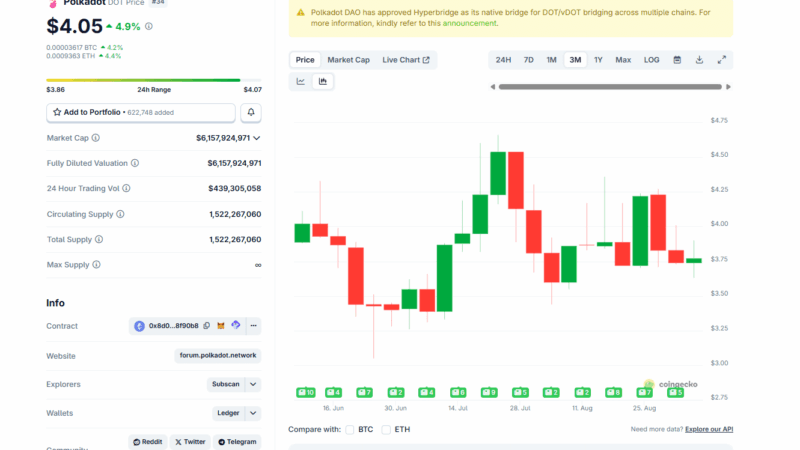Switch to the line chart view icon
Screen dimensions: 800x450
[x=301, y=81]
